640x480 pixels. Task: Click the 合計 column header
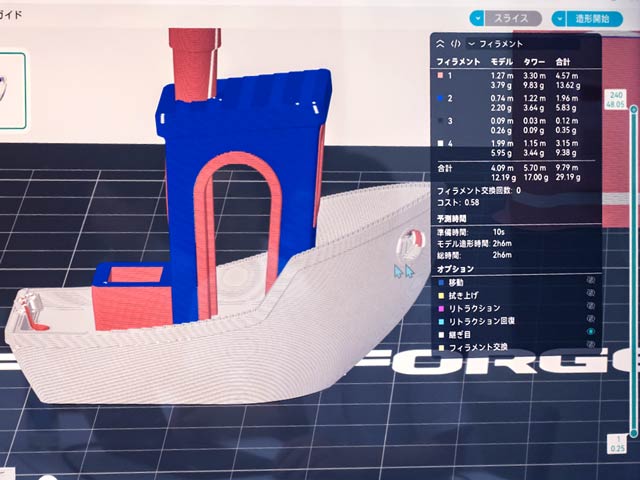(x=563, y=62)
